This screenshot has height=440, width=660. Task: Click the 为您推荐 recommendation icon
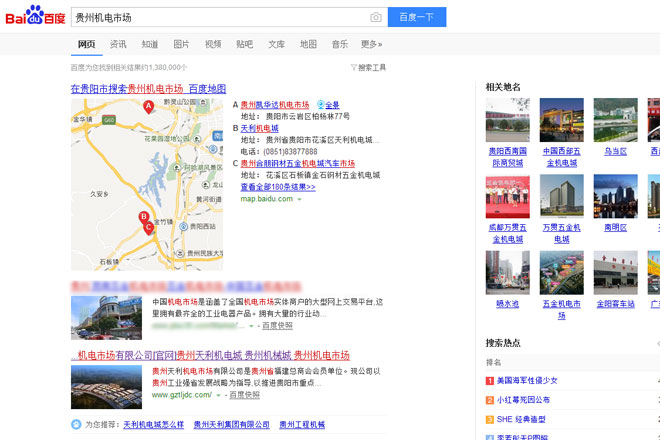click(x=76, y=424)
